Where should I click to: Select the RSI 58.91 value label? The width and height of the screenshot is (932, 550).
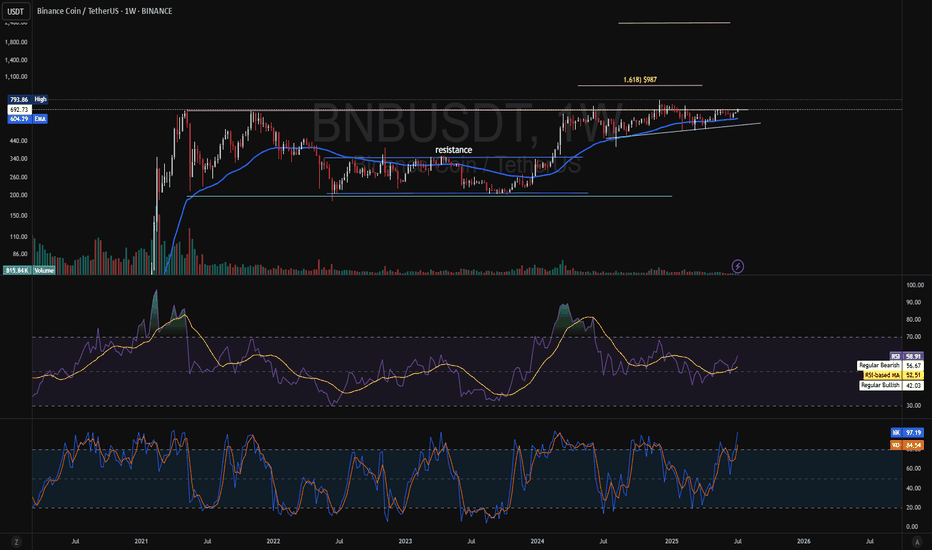[x=906, y=357]
